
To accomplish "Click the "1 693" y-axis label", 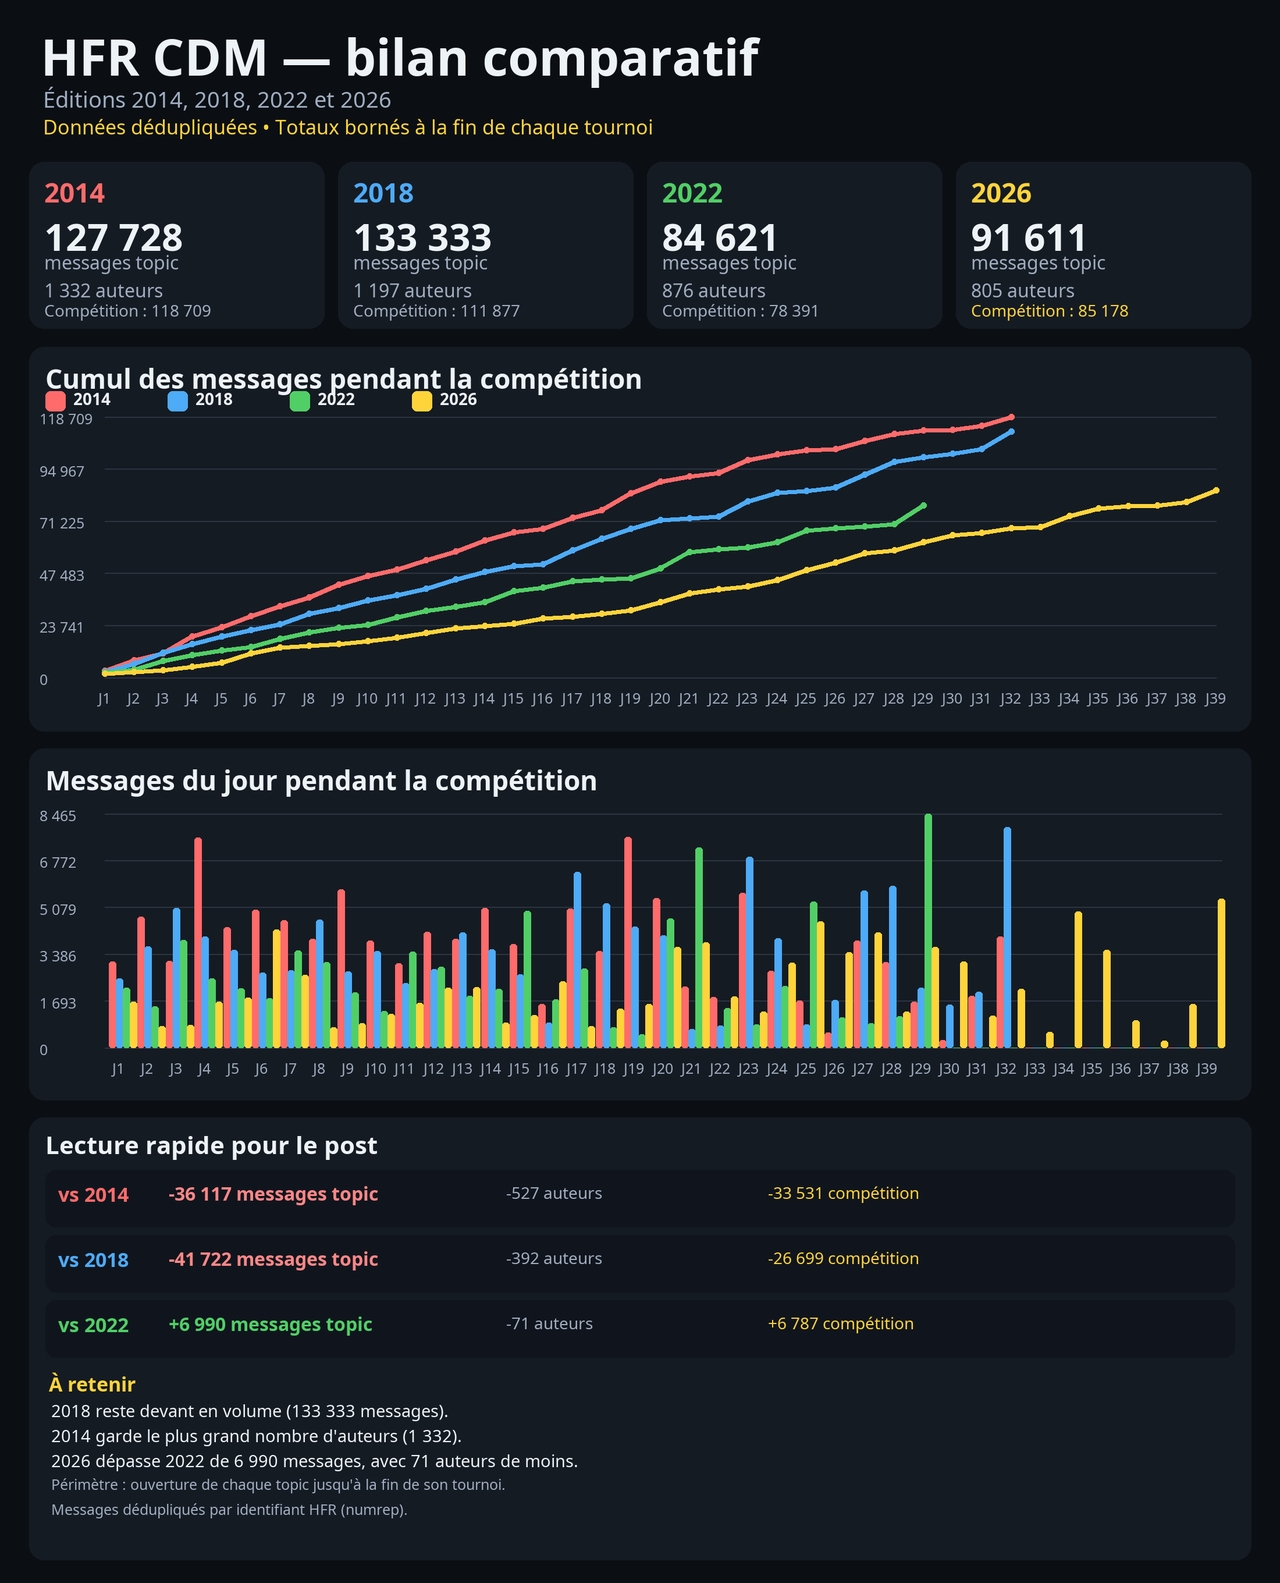I will click(58, 1003).
